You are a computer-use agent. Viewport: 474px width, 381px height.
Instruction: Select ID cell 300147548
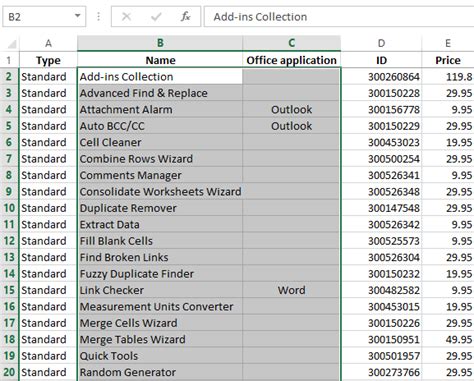coord(381,208)
